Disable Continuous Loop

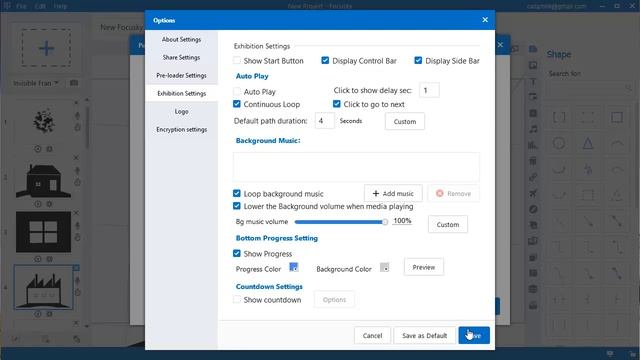[237, 104]
